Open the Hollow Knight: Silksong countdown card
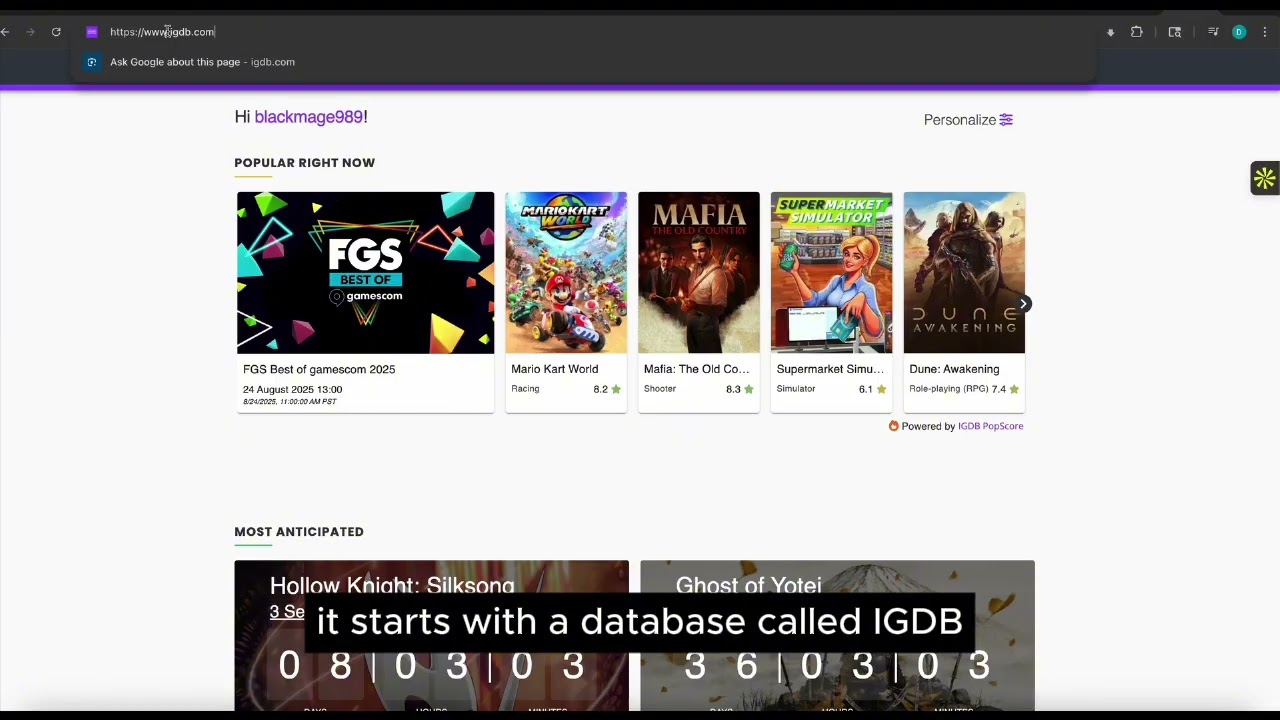Screen dimensions: 1280x720 pyautogui.click(x=432, y=636)
